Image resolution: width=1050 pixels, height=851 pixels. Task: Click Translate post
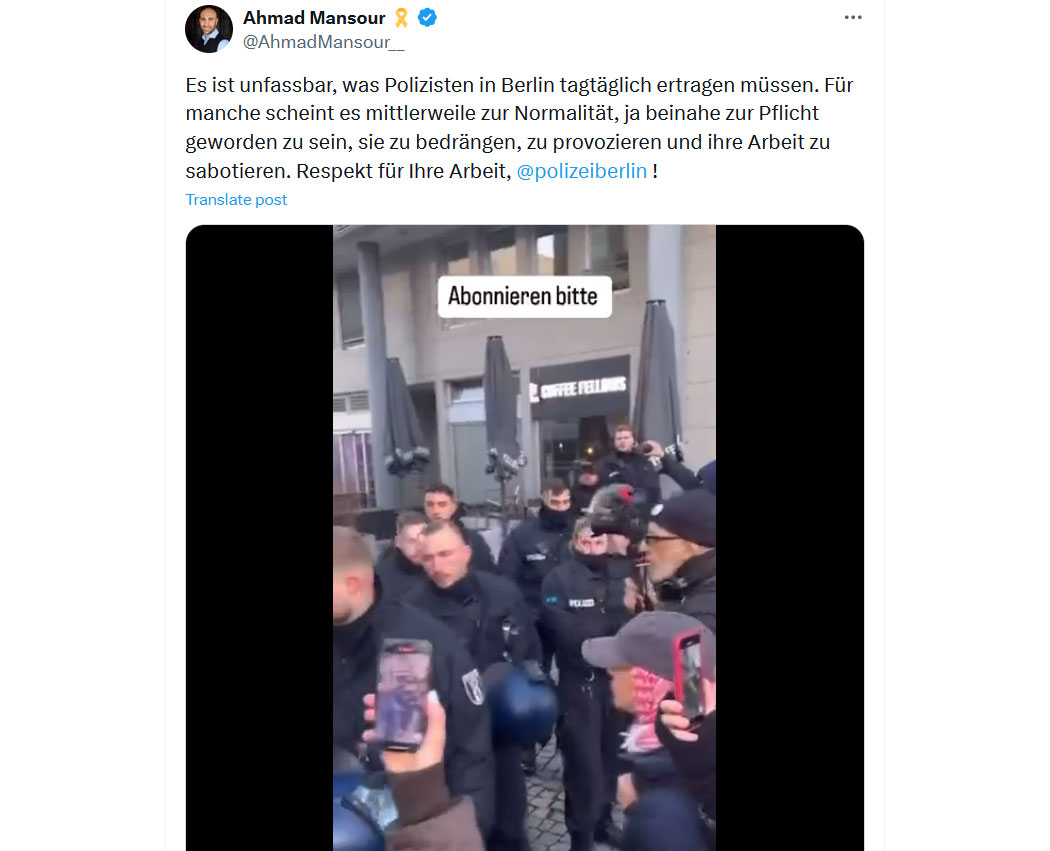pos(236,200)
